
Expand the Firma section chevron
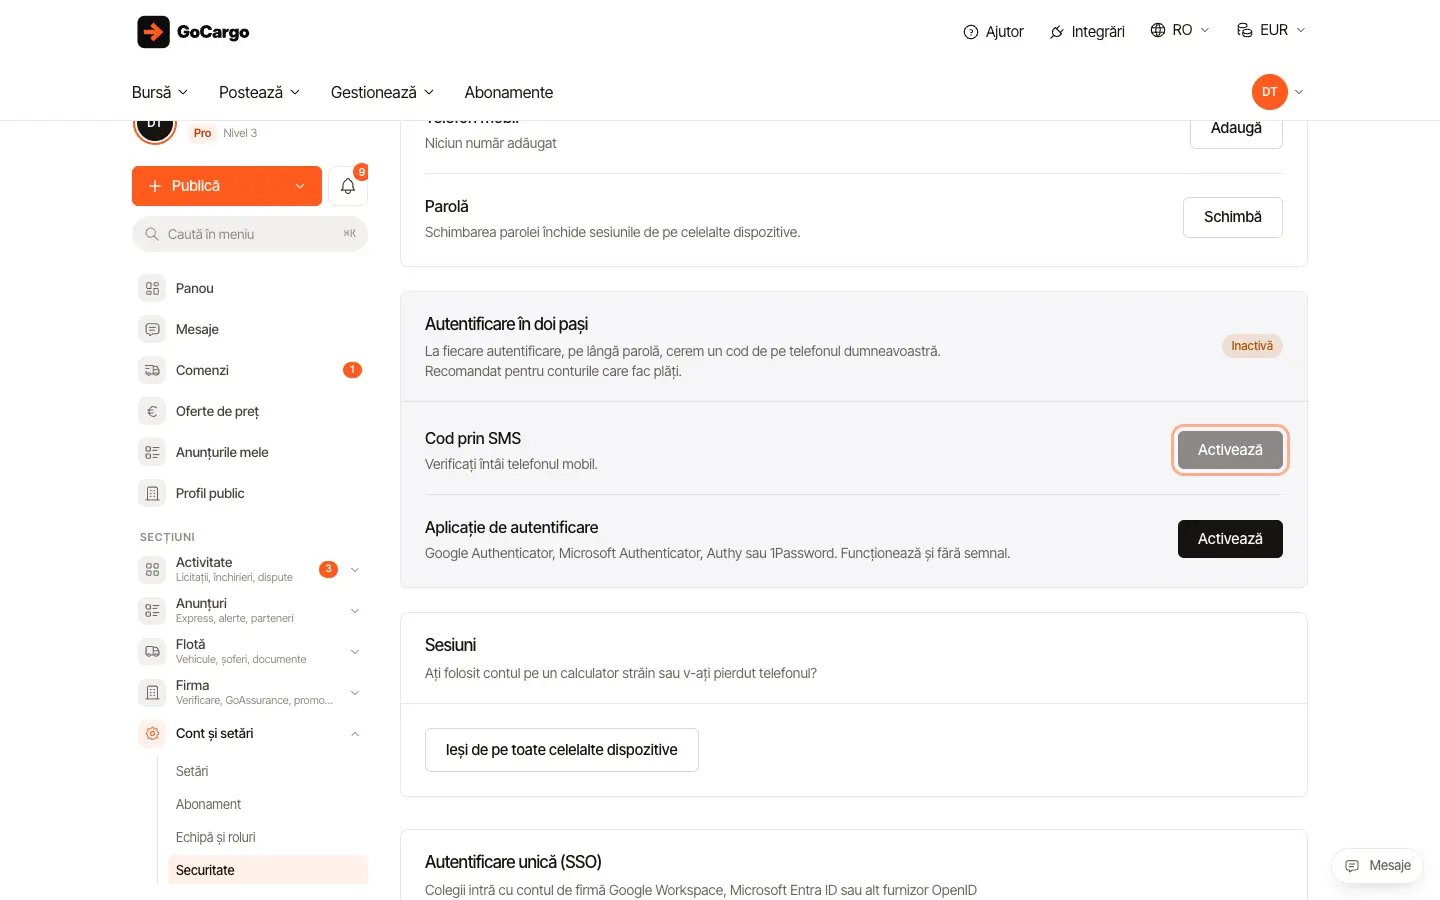tap(354, 693)
